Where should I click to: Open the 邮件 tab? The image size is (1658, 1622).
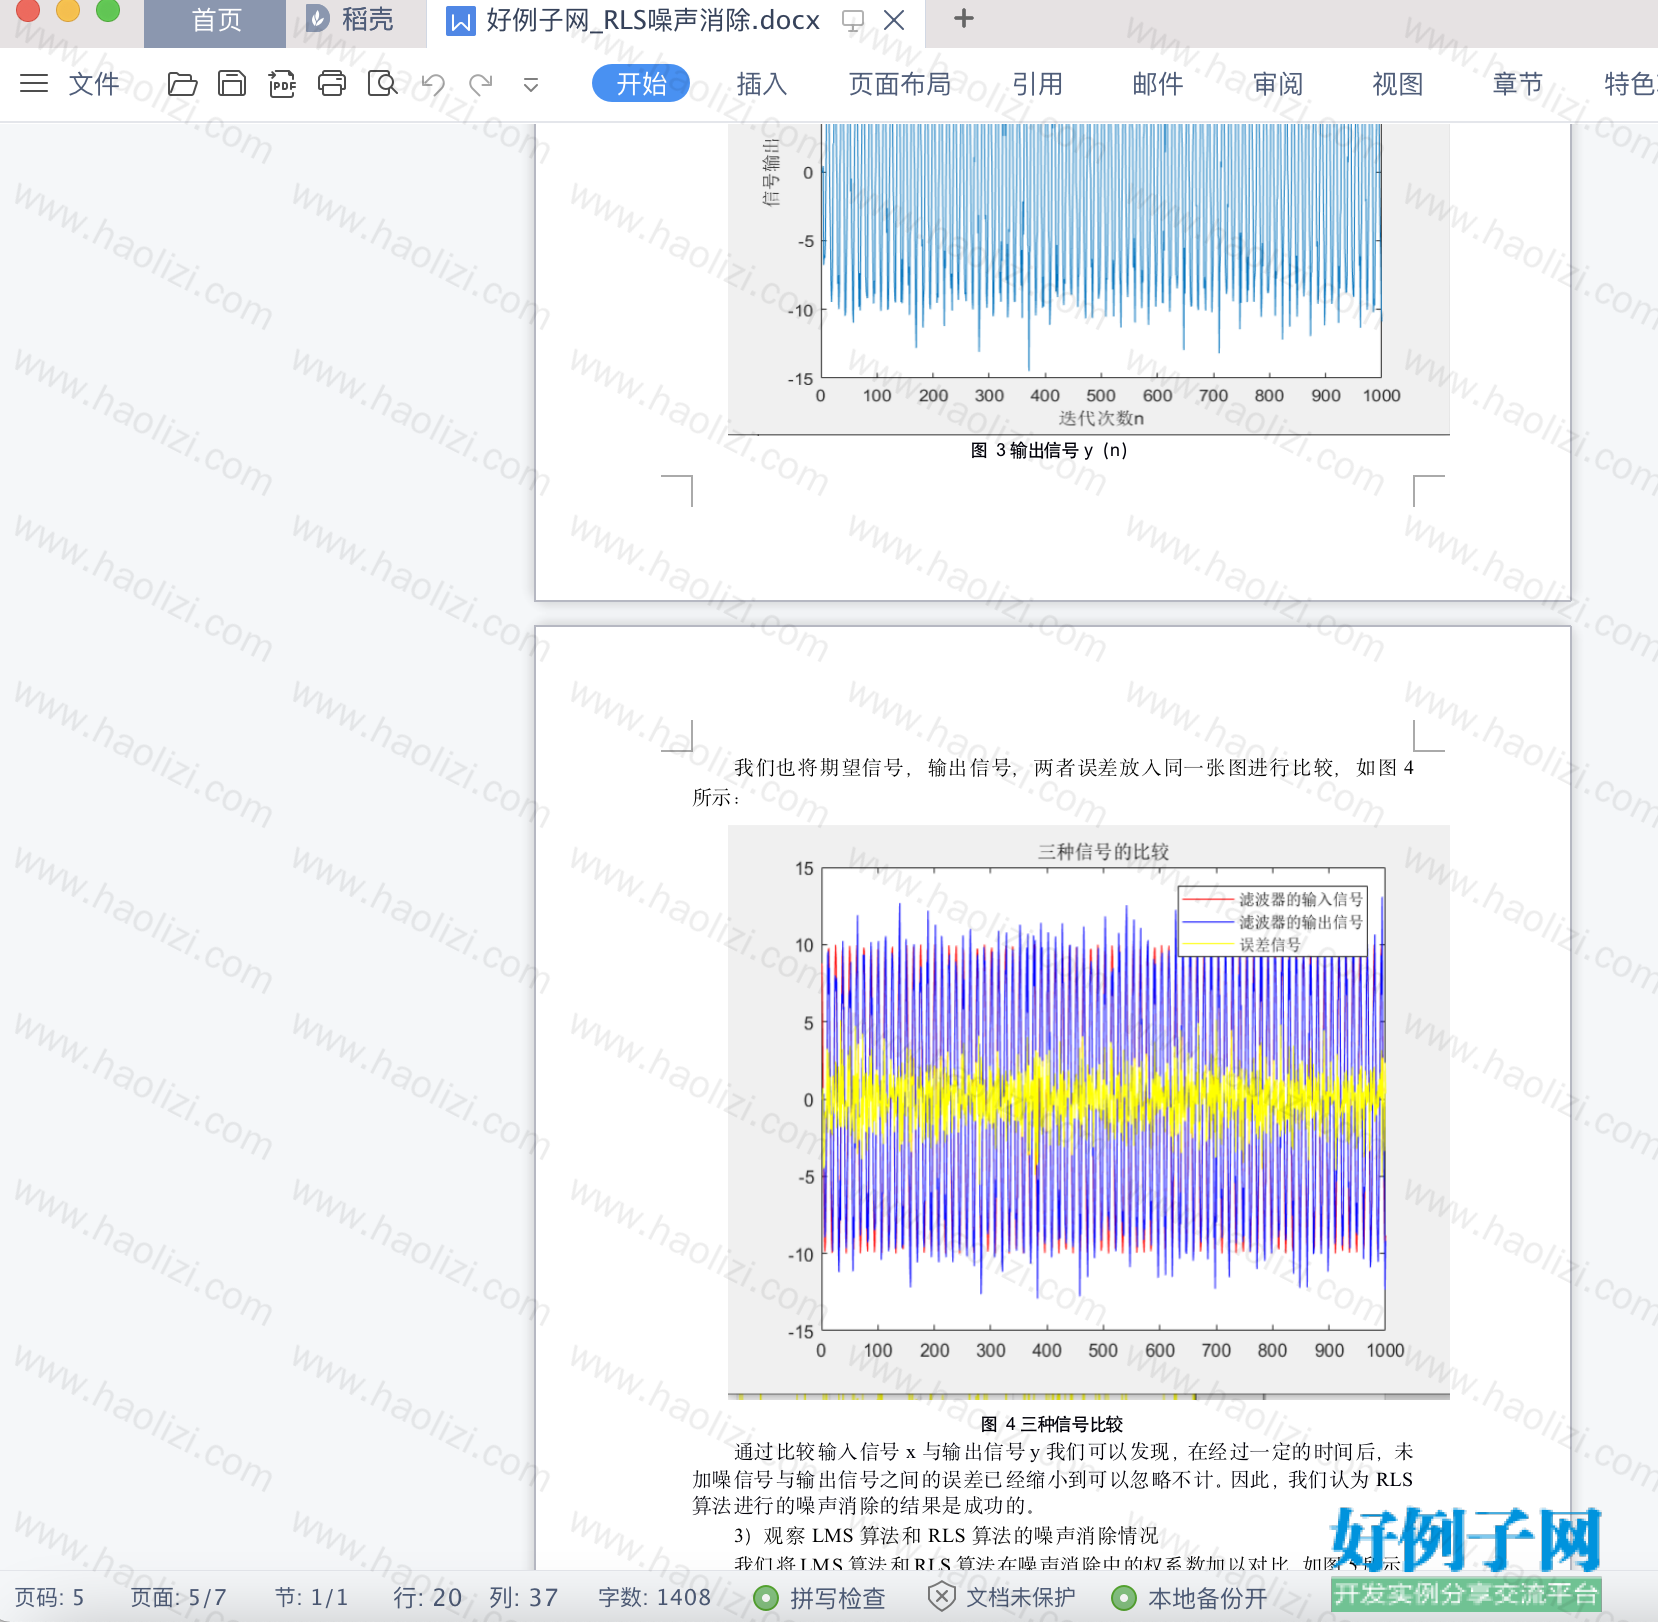pos(1157,83)
